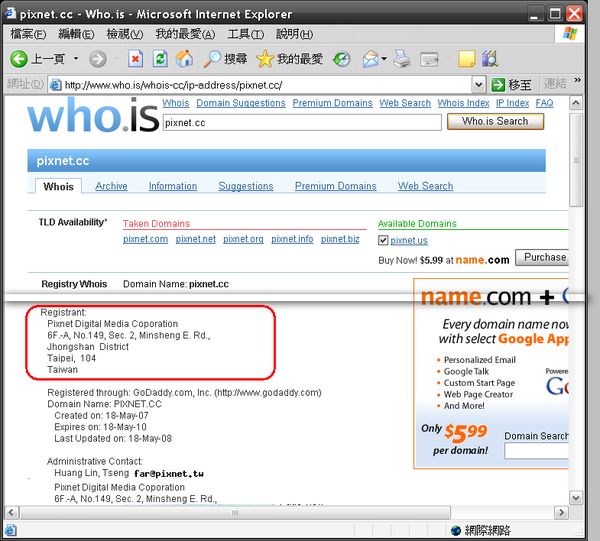Screen dimensions: 600x541
Task: Open the 我的最愛(A) menu
Action: point(185,34)
